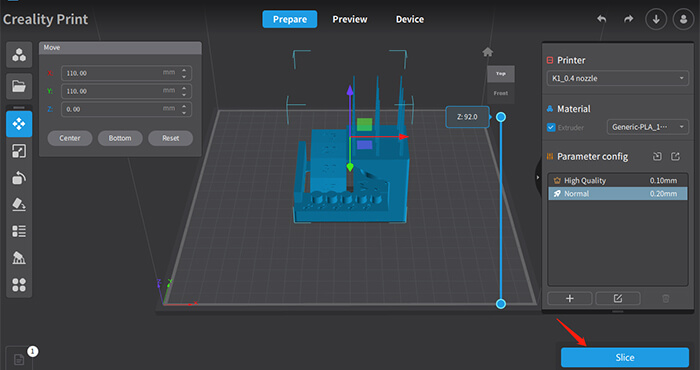Select the Normal 0.20mm profile
Image resolution: width=700 pixels, height=370 pixels.
[x=617, y=193]
